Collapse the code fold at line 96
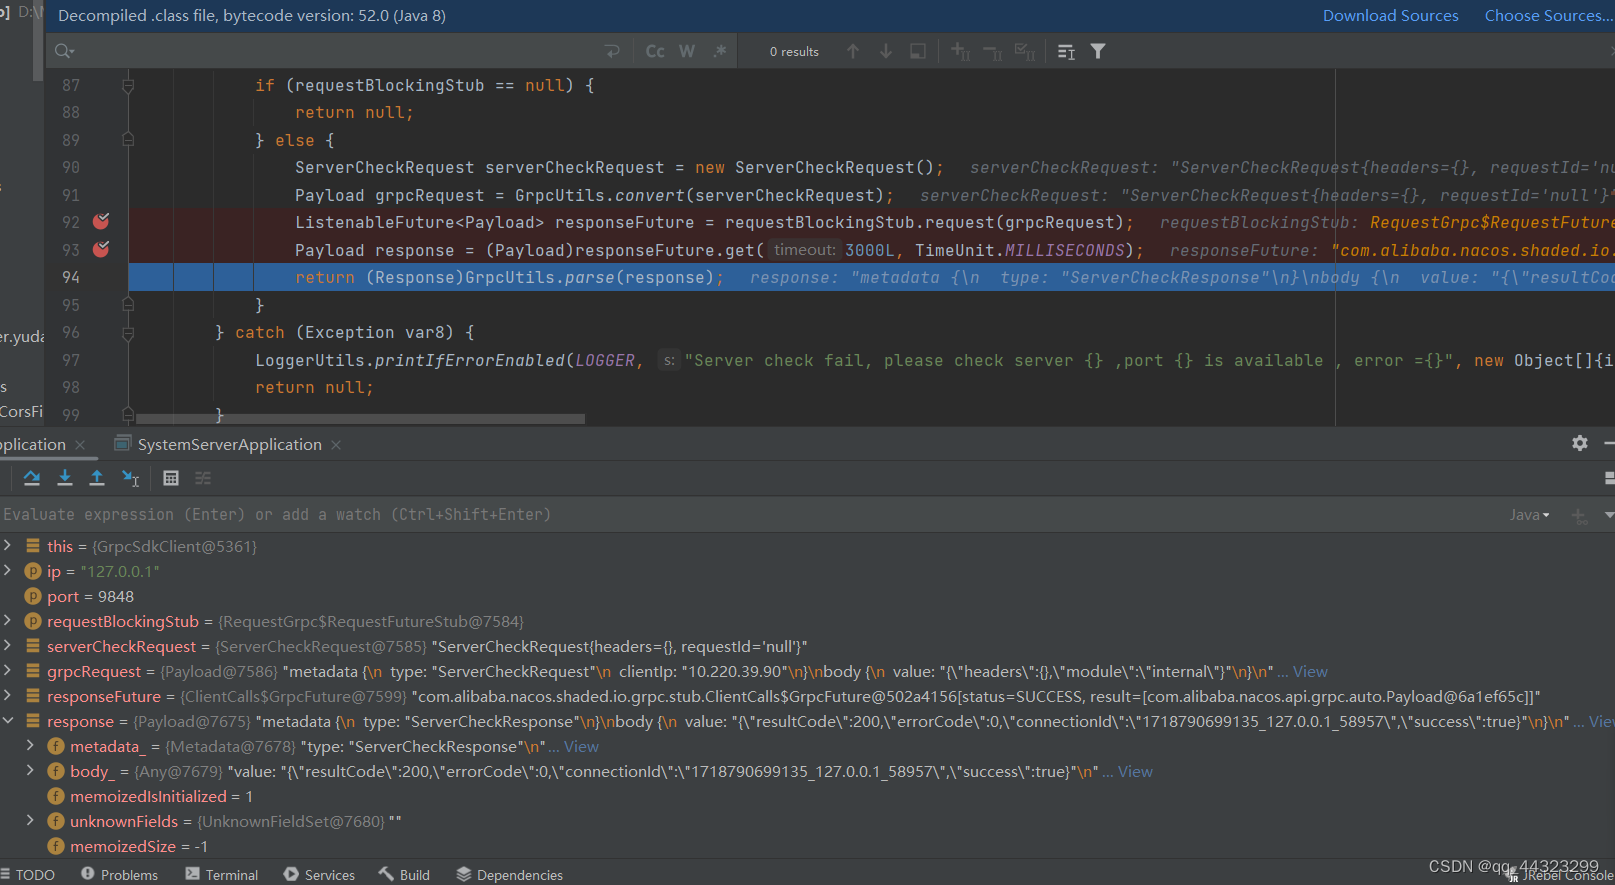 pyautogui.click(x=128, y=332)
